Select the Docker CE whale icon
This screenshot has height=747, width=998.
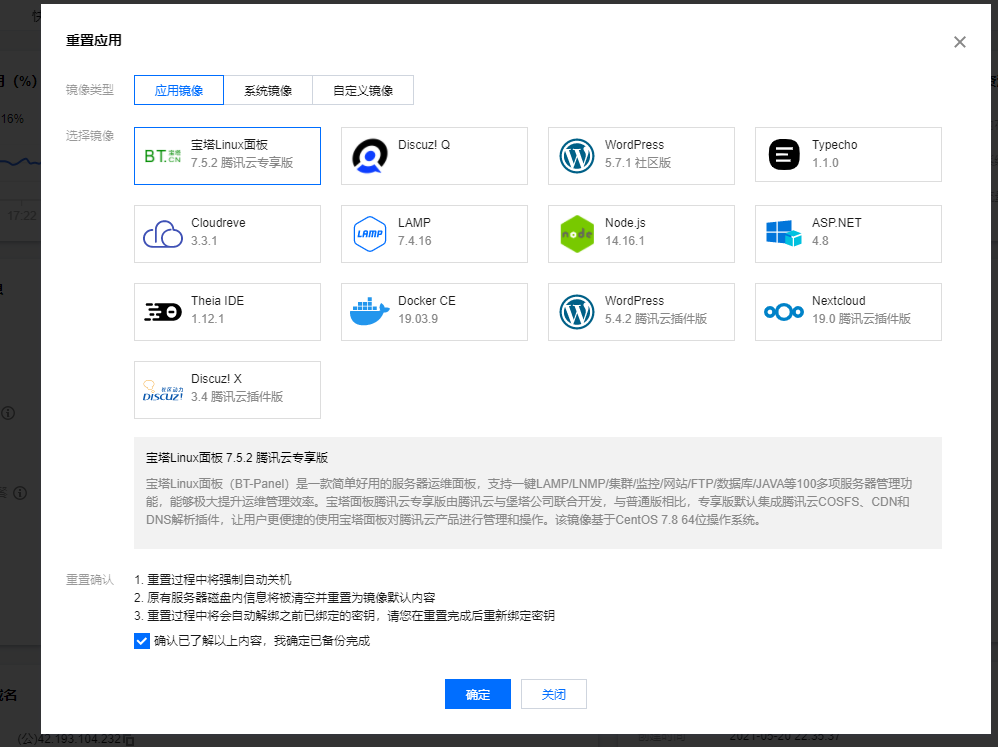(x=370, y=312)
